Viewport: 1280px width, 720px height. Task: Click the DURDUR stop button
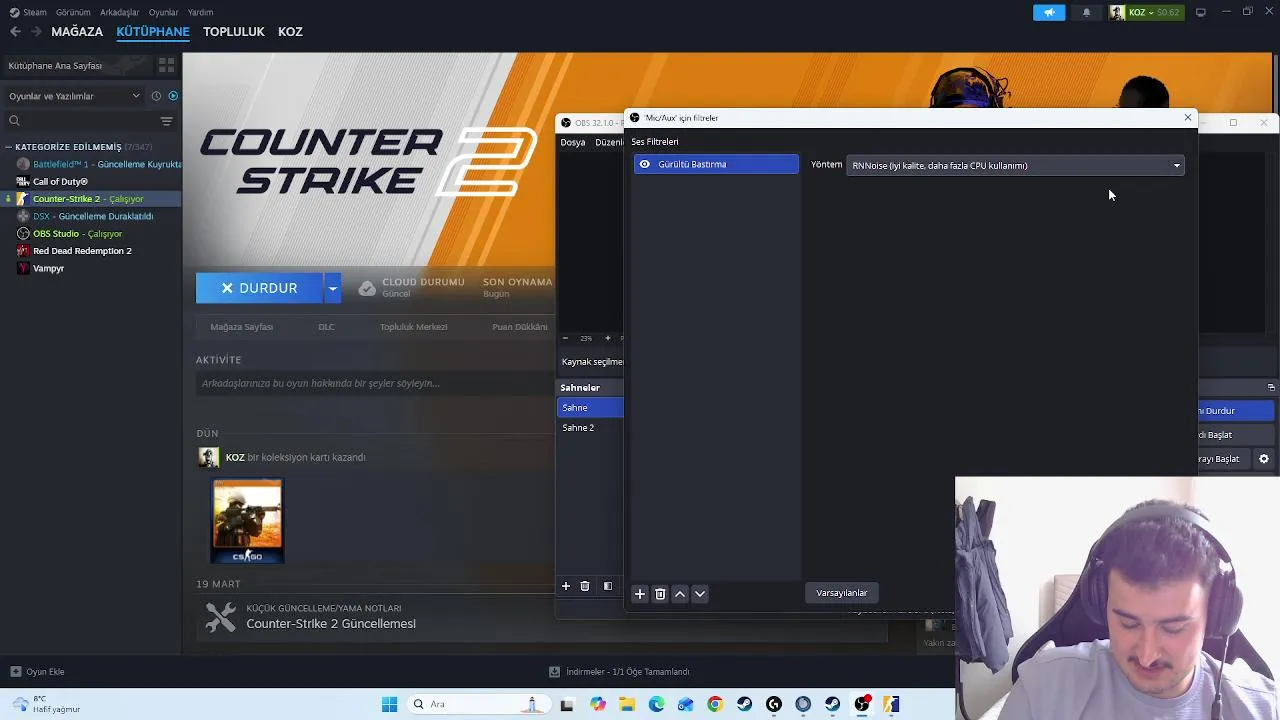click(x=259, y=288)
